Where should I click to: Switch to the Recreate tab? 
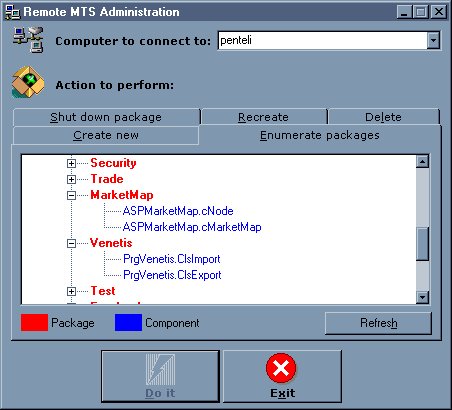point(264,117)
